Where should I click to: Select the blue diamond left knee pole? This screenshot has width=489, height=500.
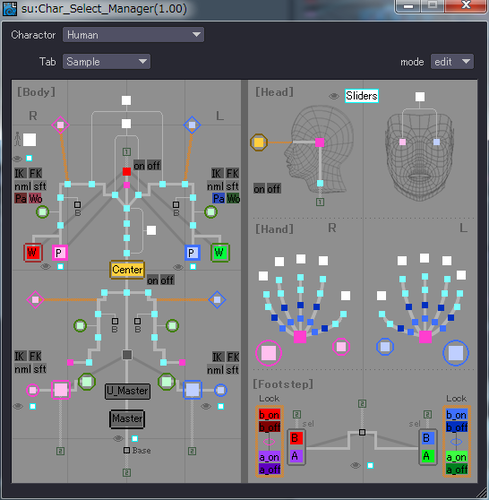[x=217, y=300]
